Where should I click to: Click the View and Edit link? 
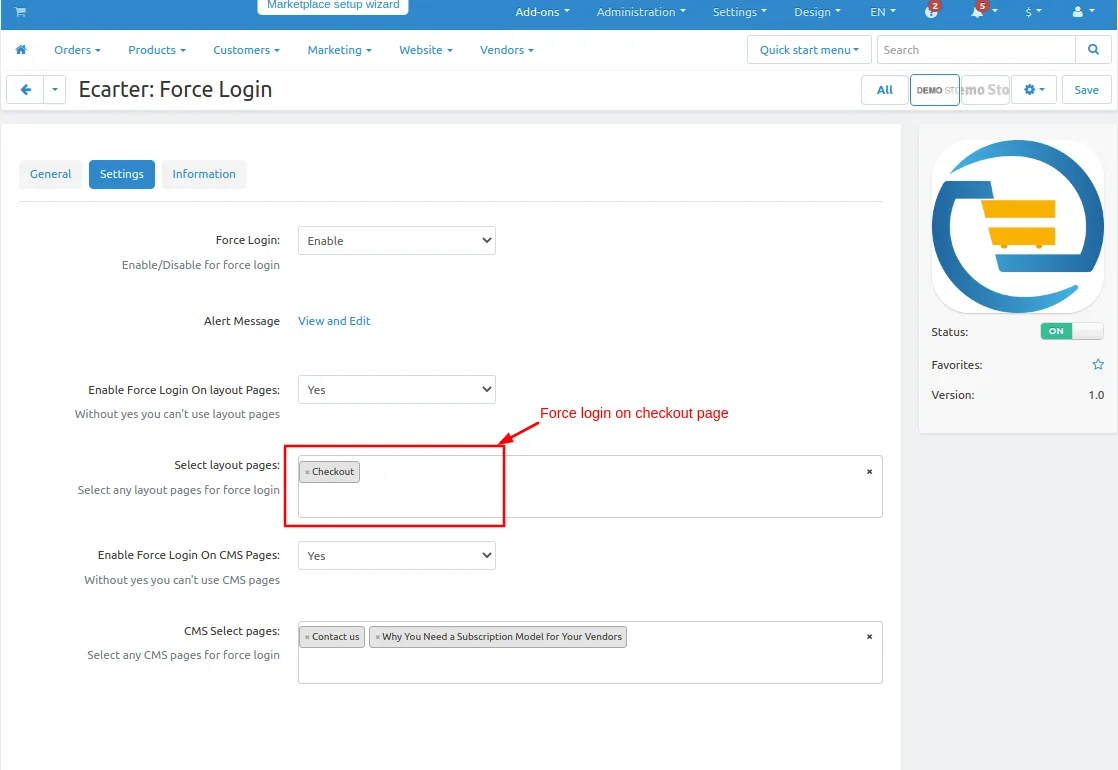[334, 321]
